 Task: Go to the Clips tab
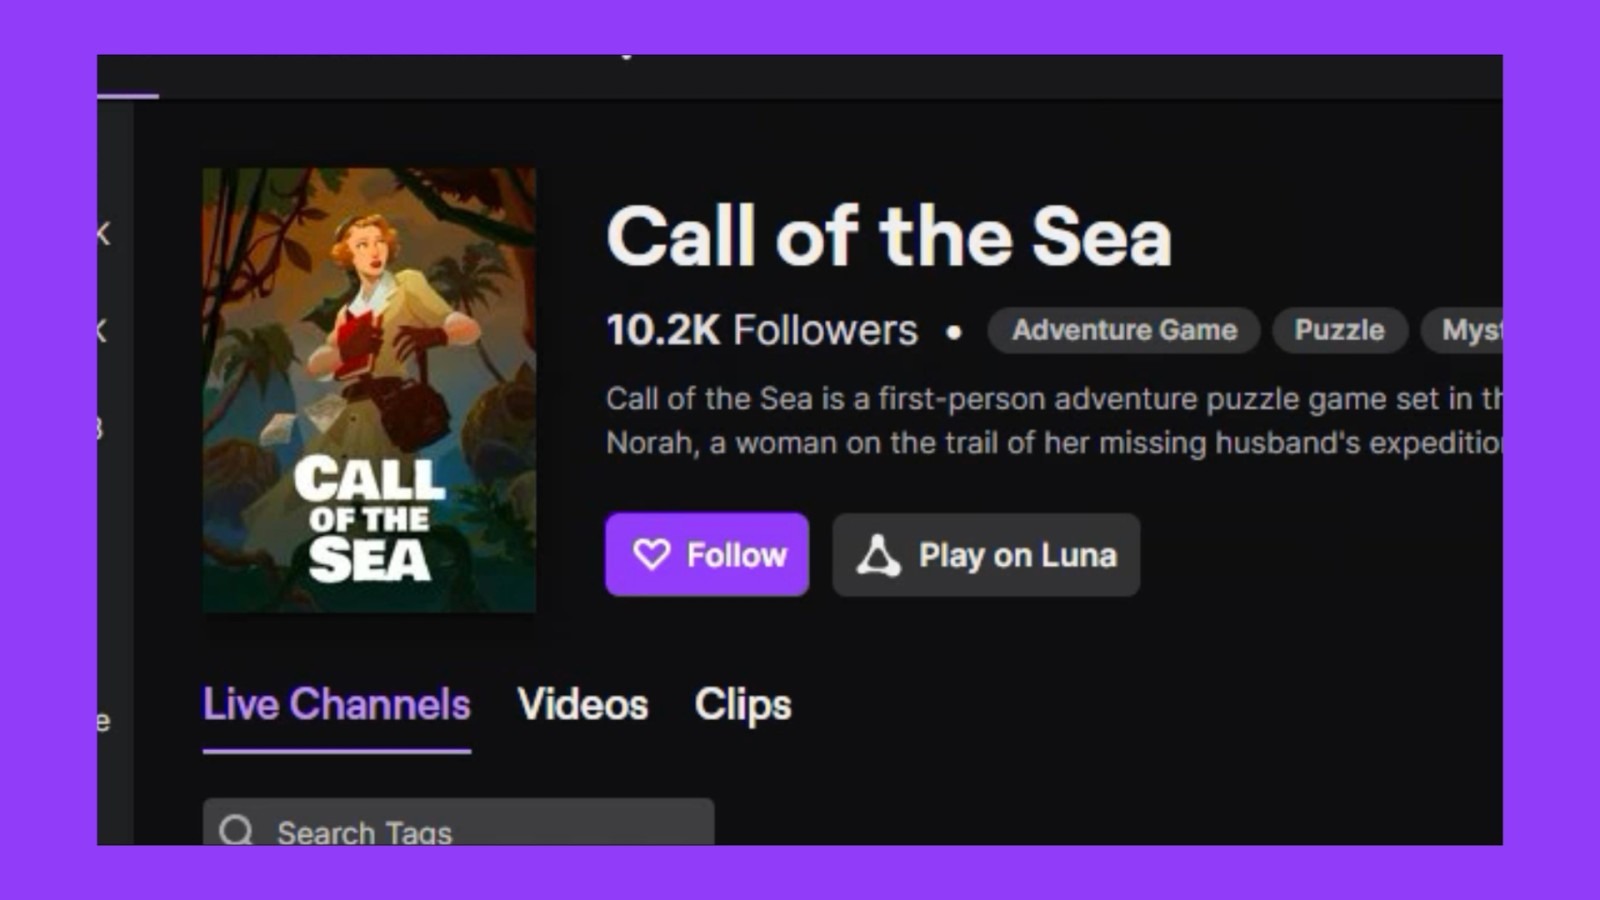pyautogui.click(x=743, y=705)
